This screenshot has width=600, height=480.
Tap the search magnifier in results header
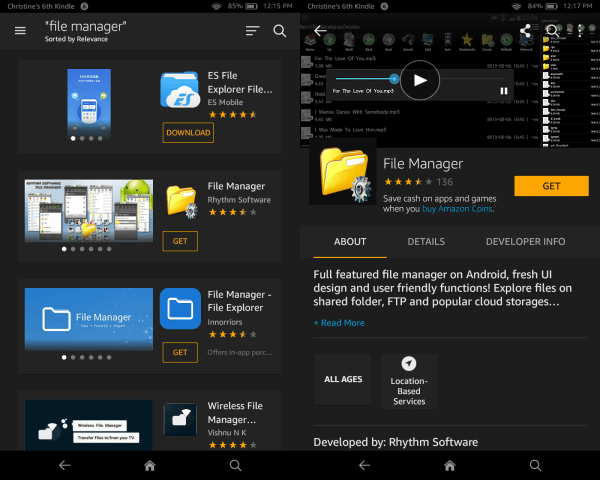point(280,31)
